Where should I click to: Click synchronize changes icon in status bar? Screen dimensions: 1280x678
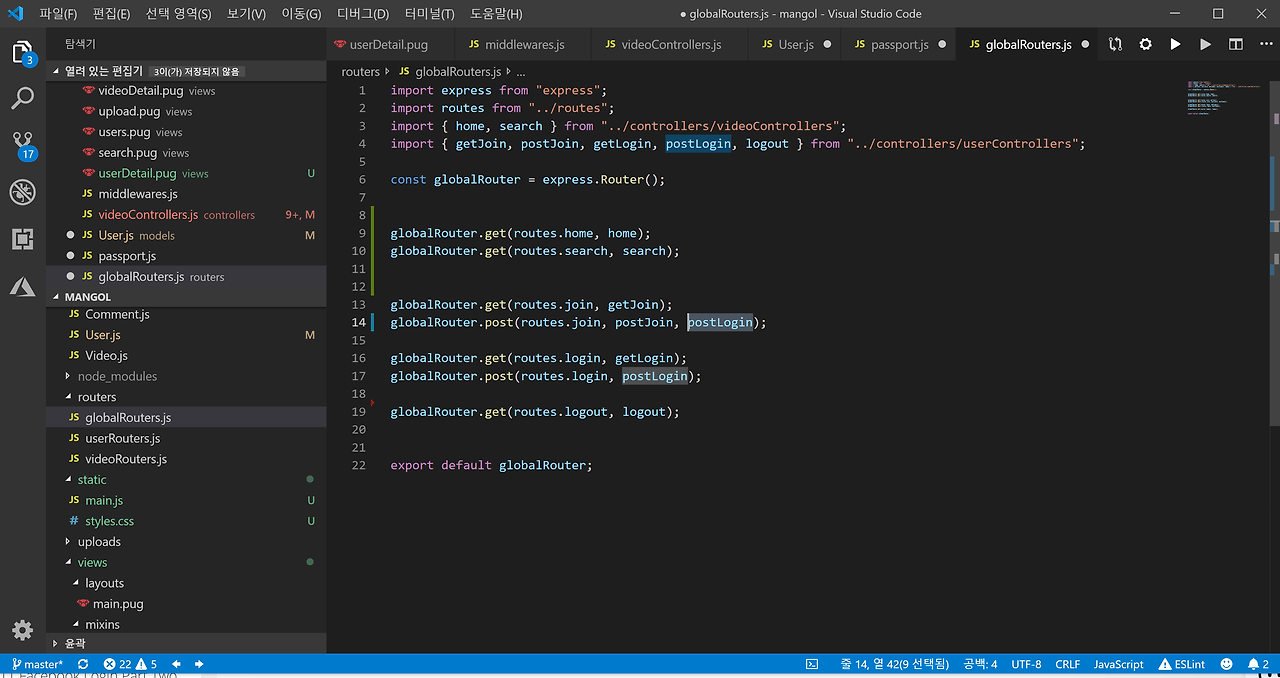83,664
